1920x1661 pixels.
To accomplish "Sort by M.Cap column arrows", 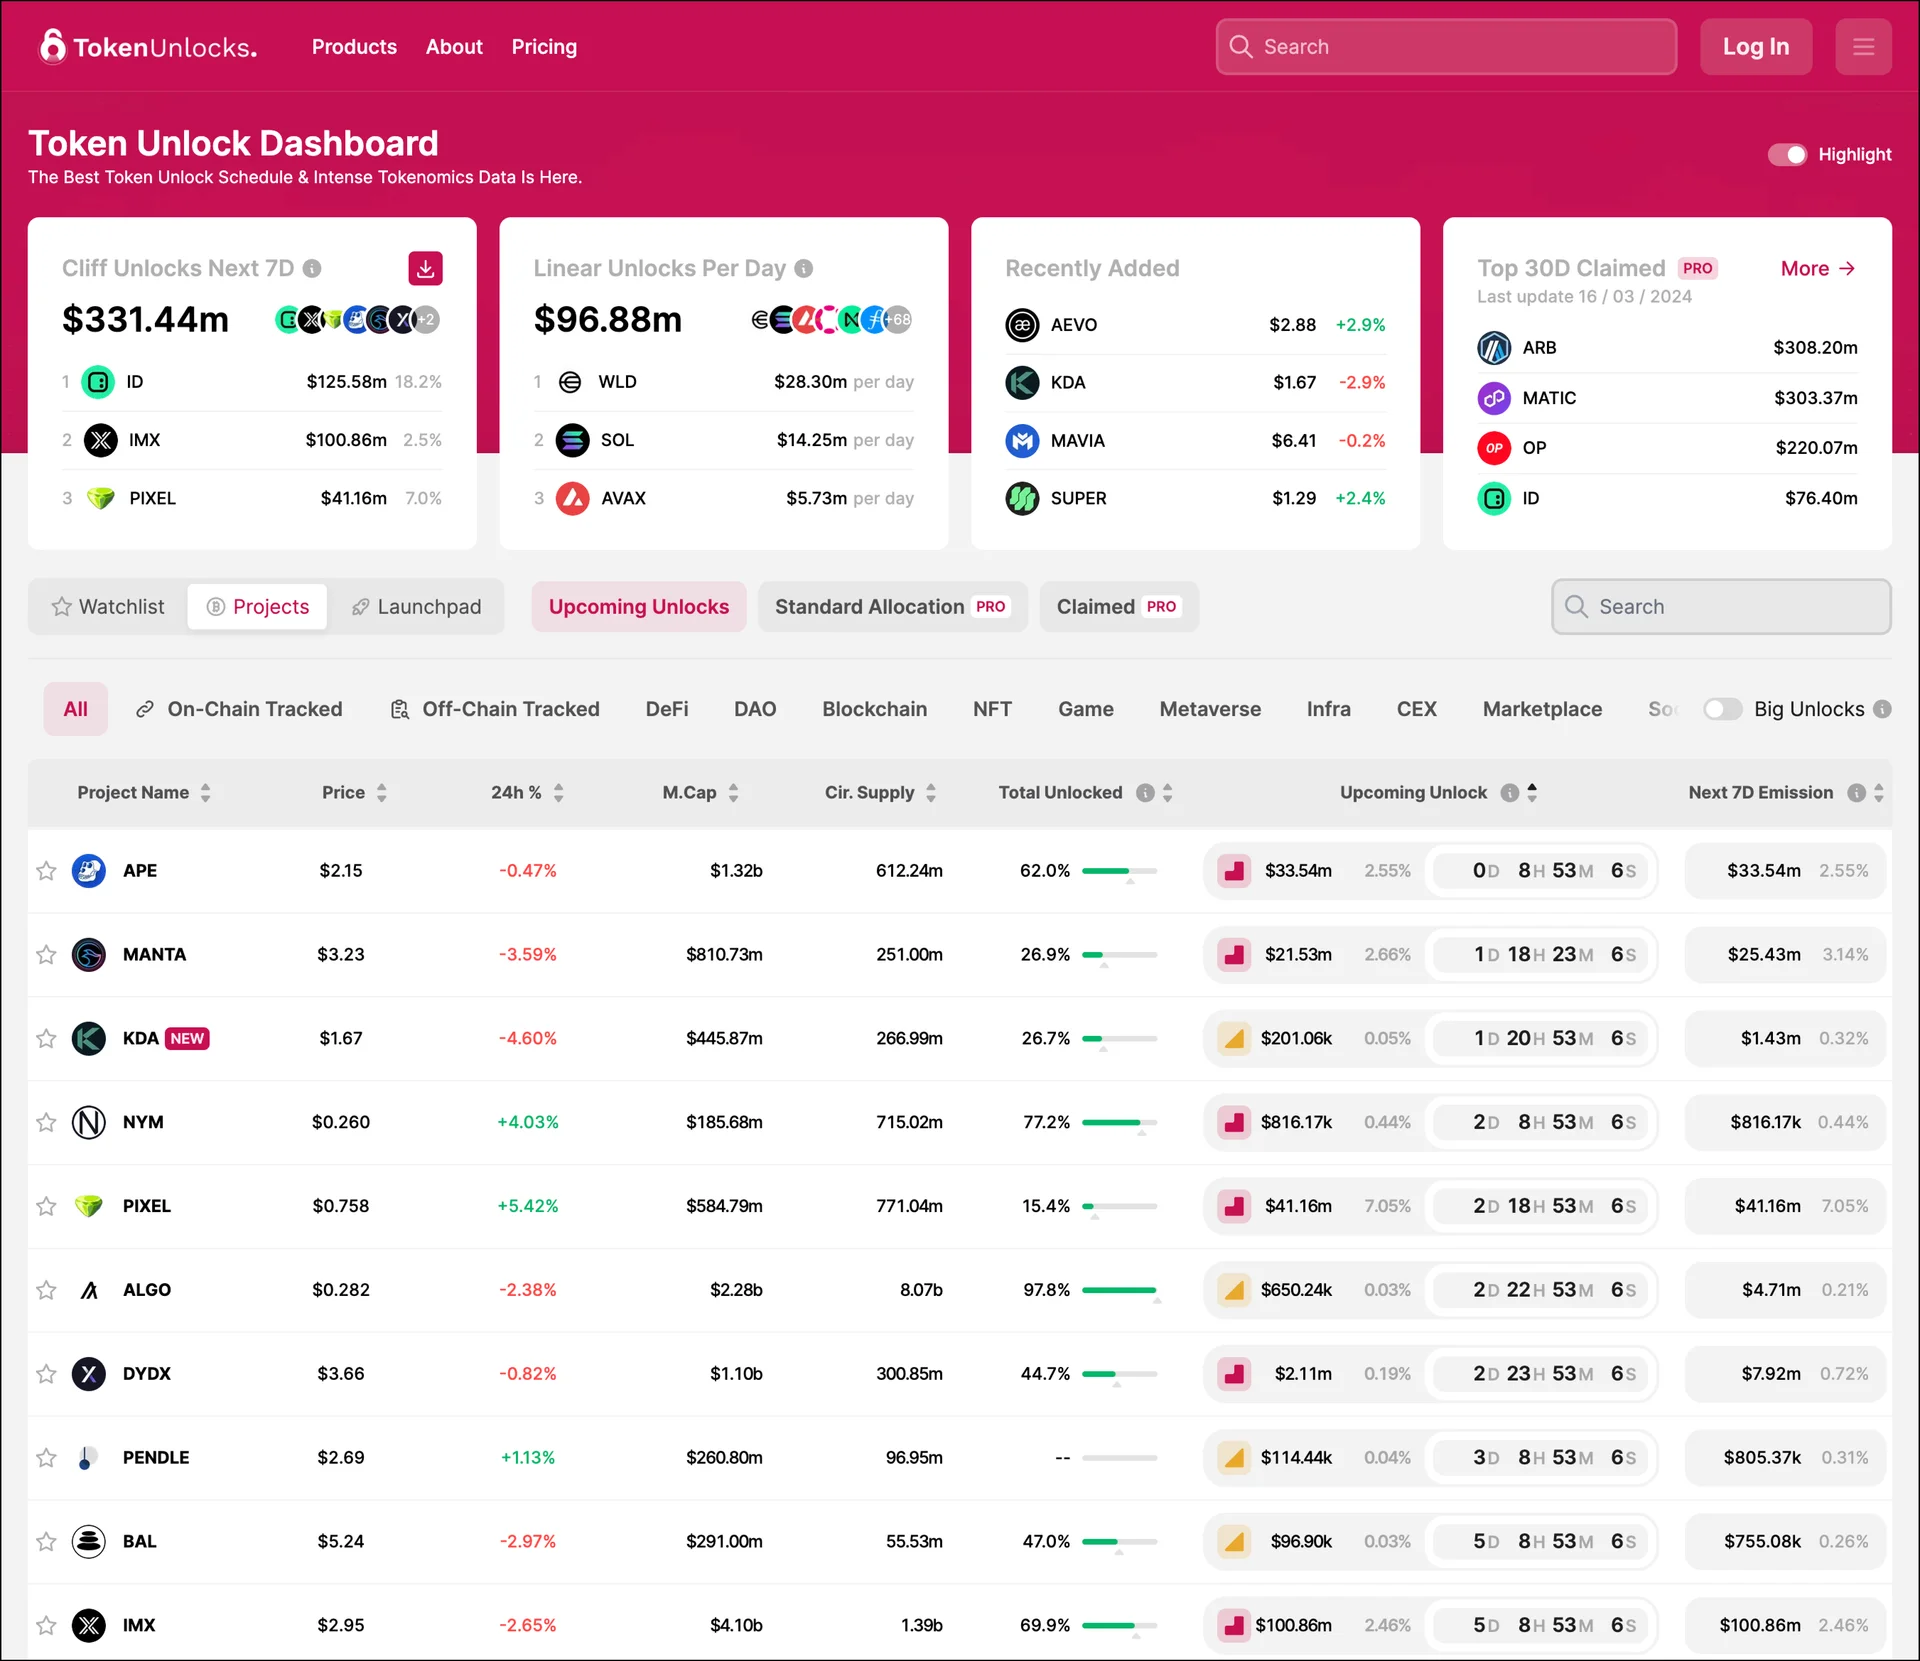I will click(733, 793).
